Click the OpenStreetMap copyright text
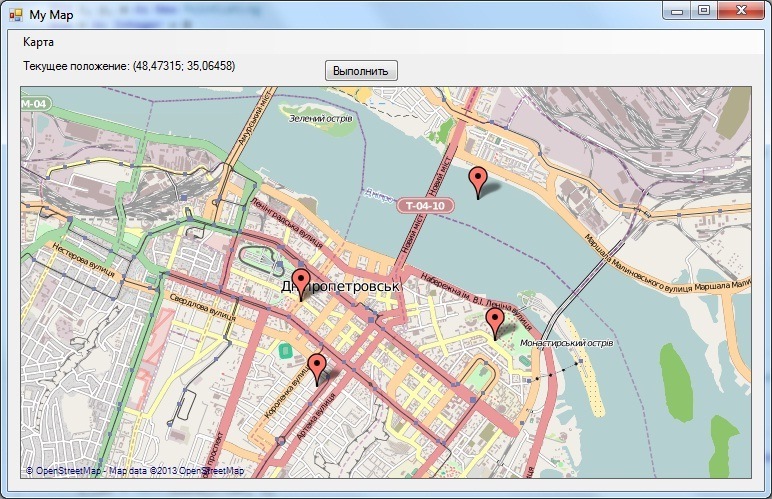Screen dimensions: 772x499 tap(135, 470)
